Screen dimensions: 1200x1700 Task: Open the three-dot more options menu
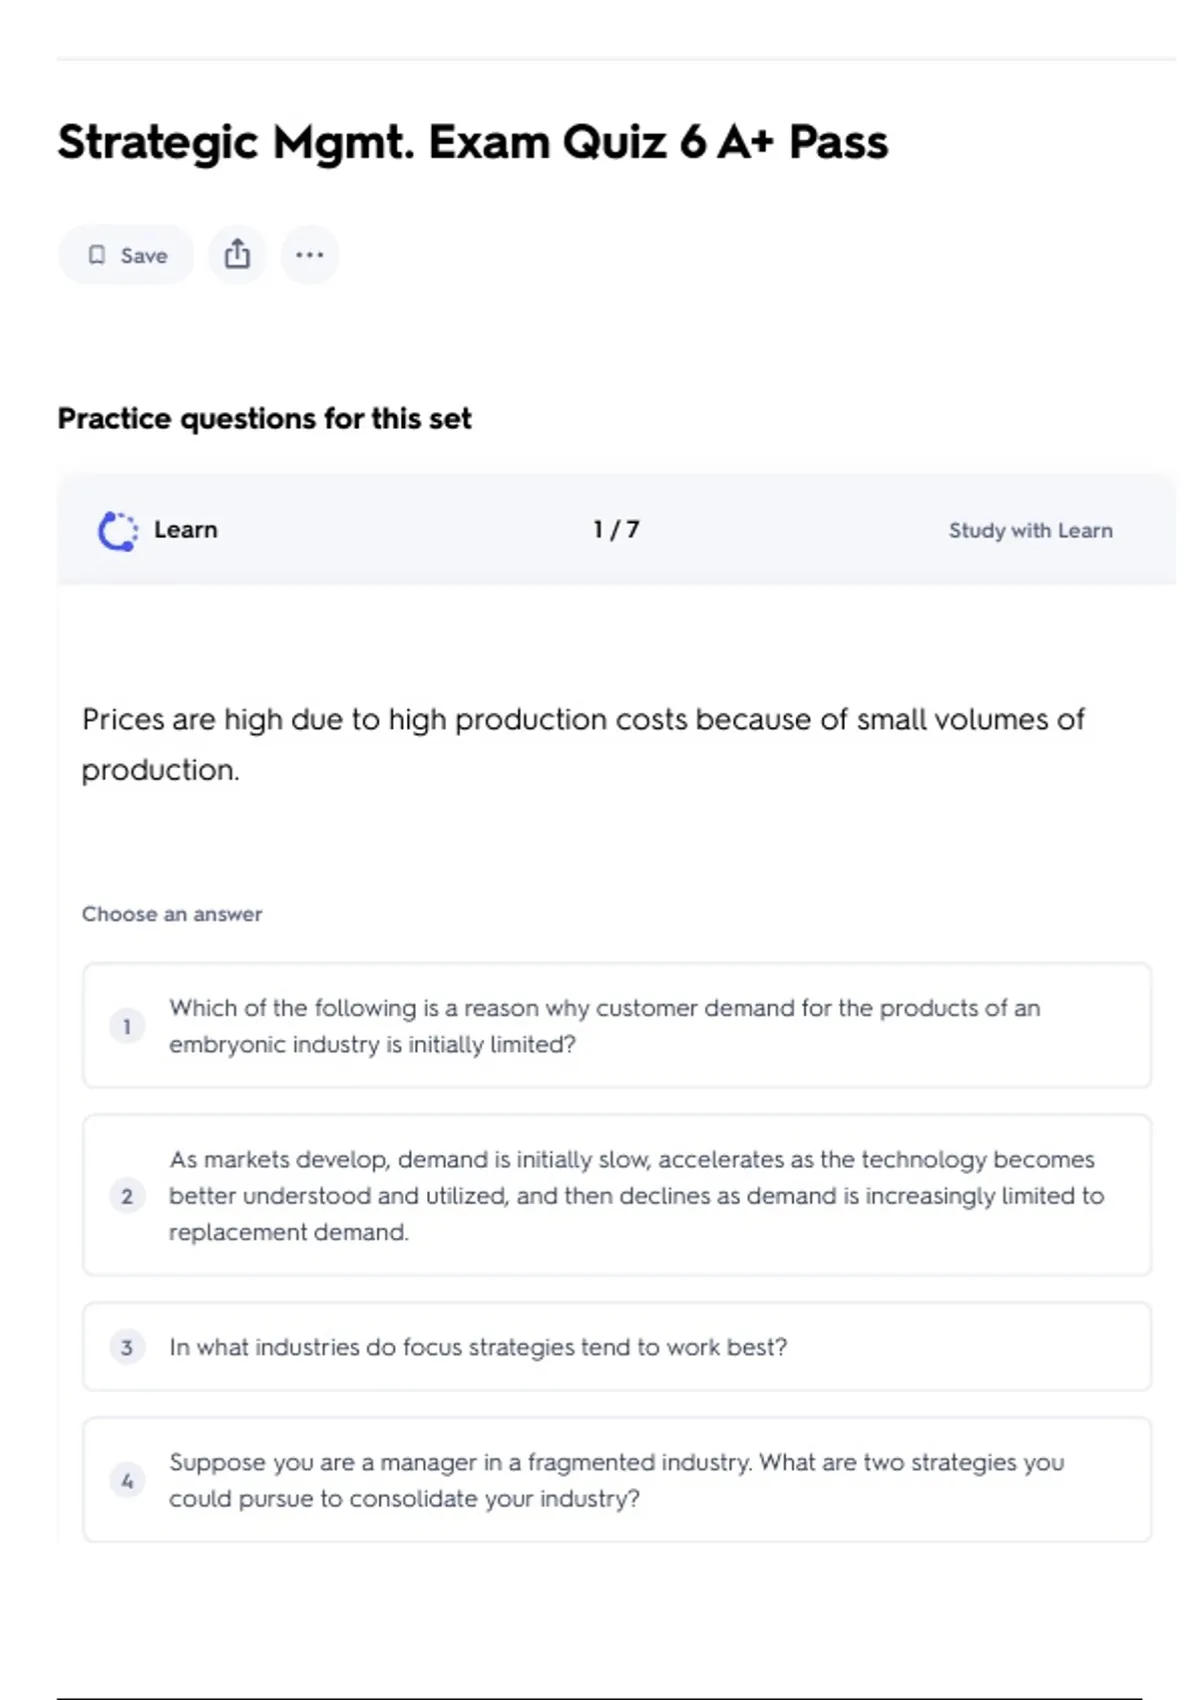point(310,255)
